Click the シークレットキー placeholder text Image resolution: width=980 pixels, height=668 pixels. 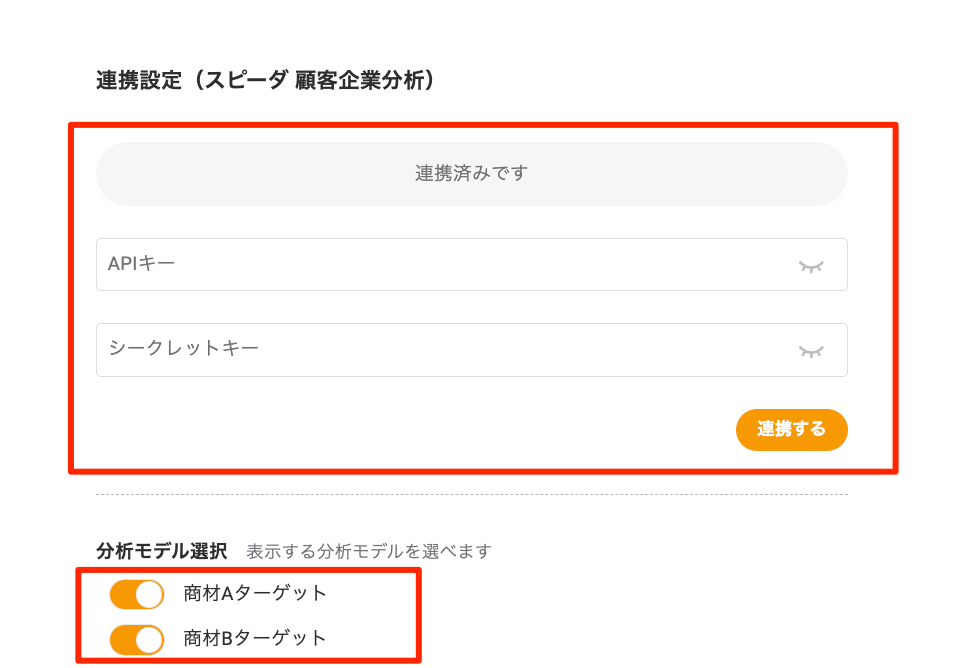[x=183, y=349]
